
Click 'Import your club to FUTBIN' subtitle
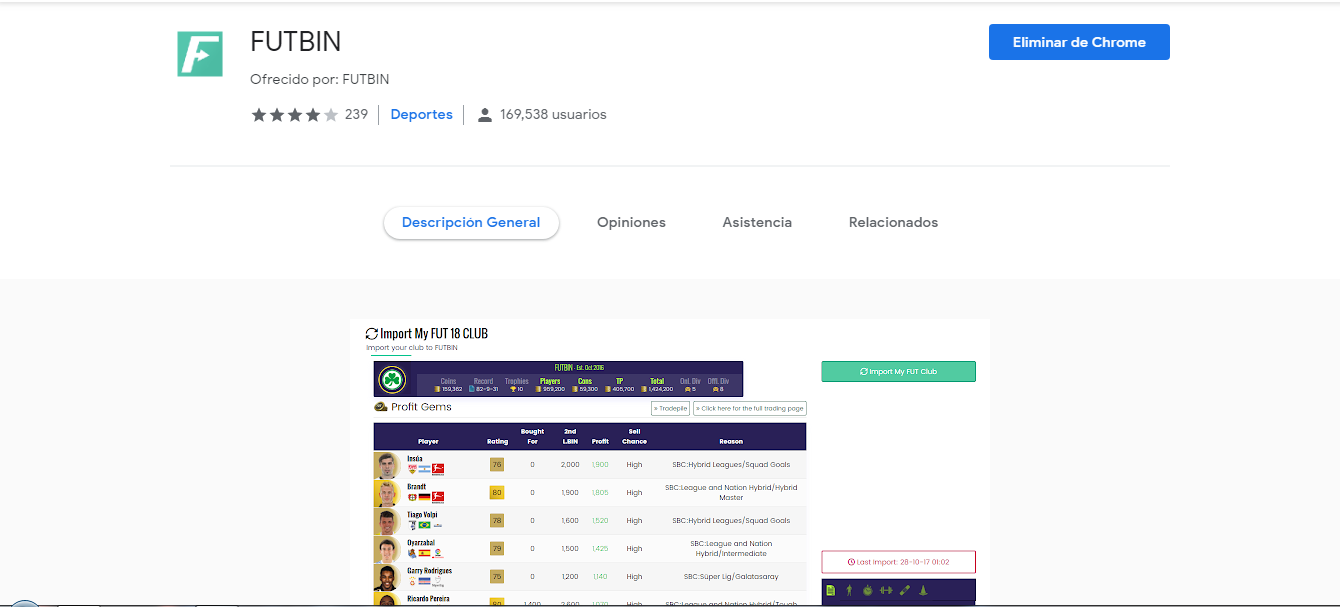412,348
